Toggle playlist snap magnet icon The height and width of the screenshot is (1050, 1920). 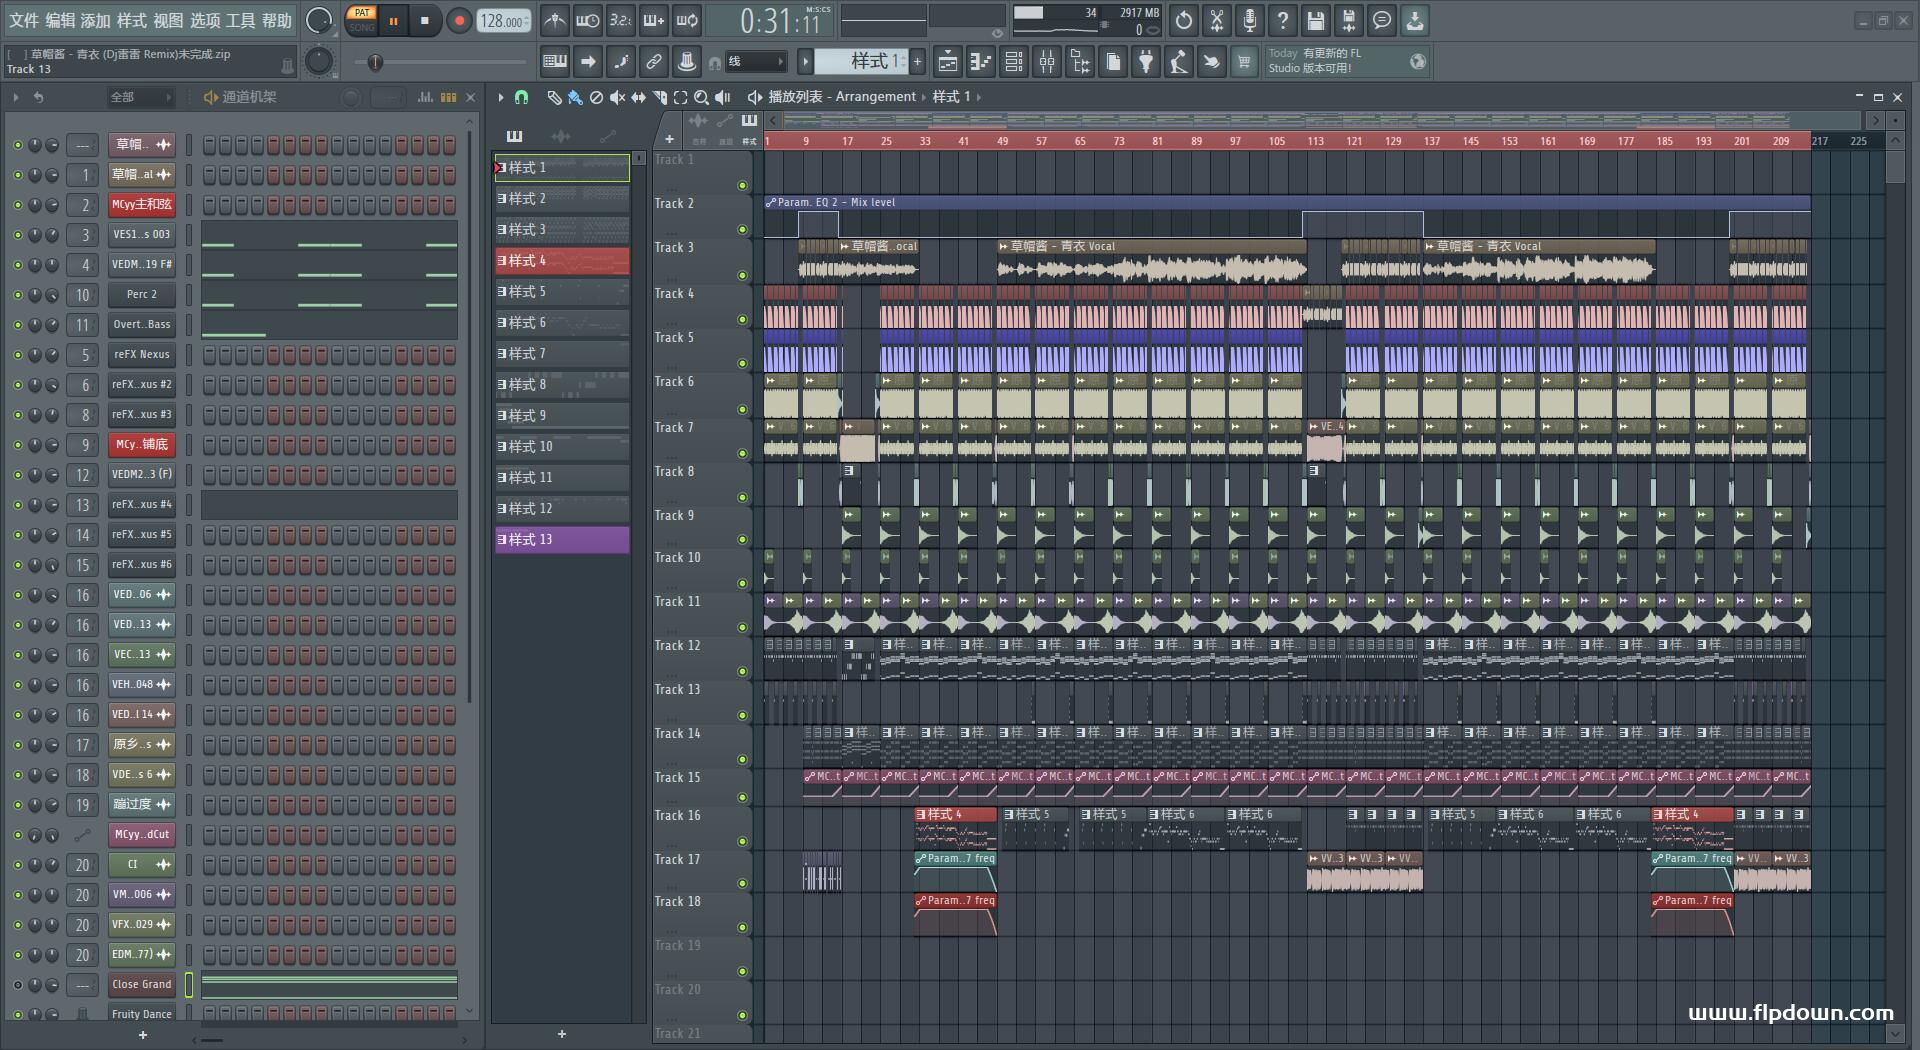pos(521,97)
